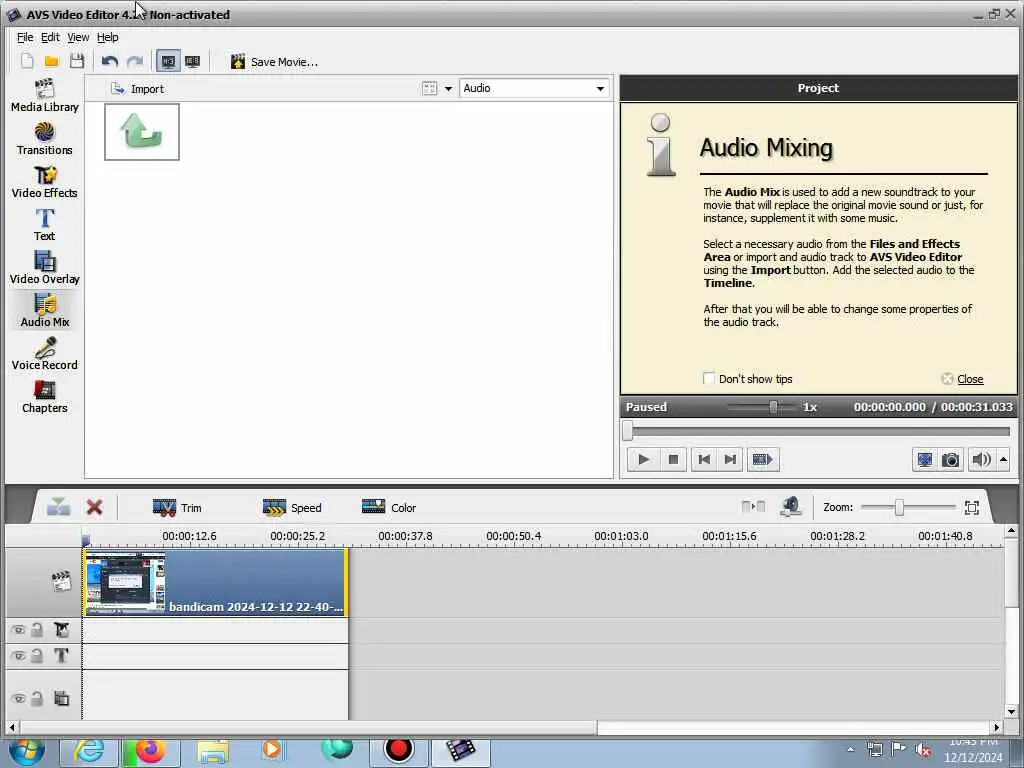
Task: Click the add to timeline icon
Action: pyautogui.click(x=59, y=507)
